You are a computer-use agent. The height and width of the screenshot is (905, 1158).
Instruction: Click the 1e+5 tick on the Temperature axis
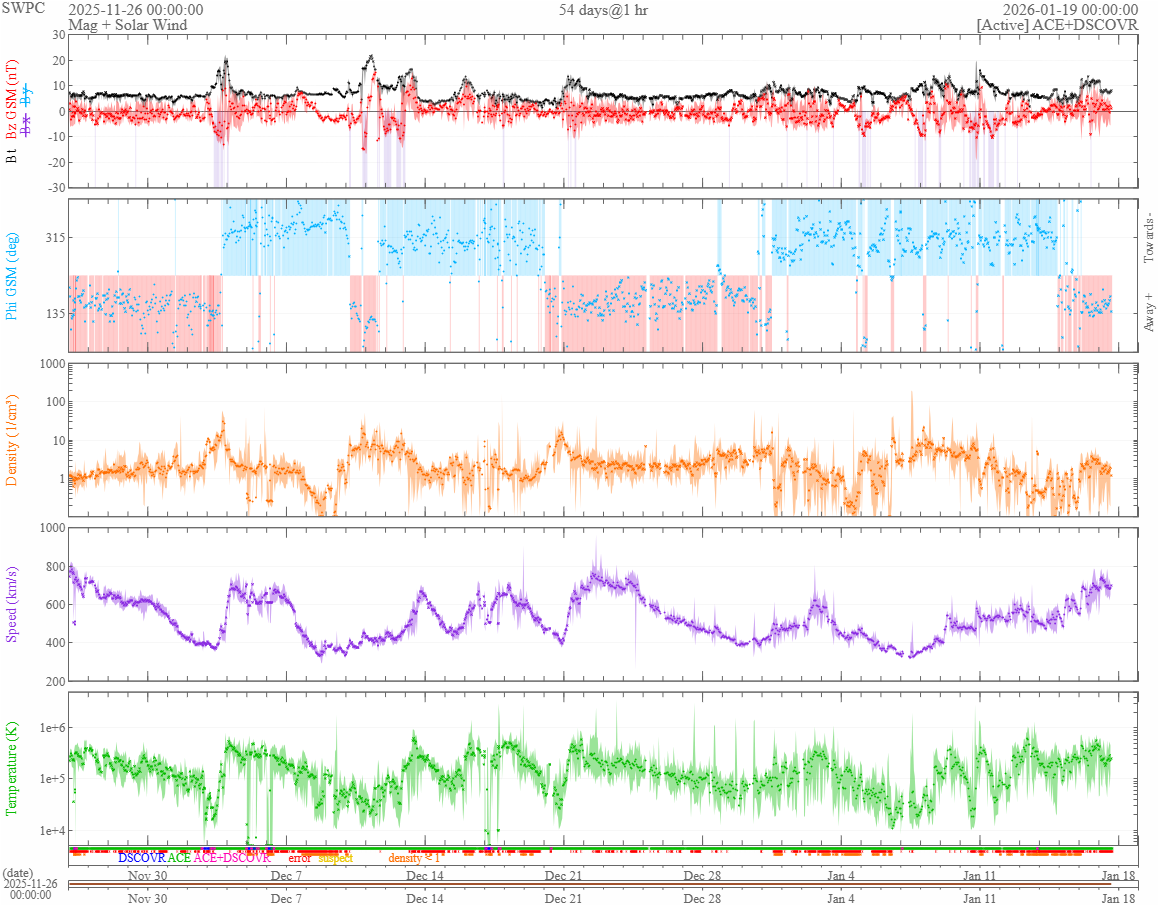click(x=52, y=779)
